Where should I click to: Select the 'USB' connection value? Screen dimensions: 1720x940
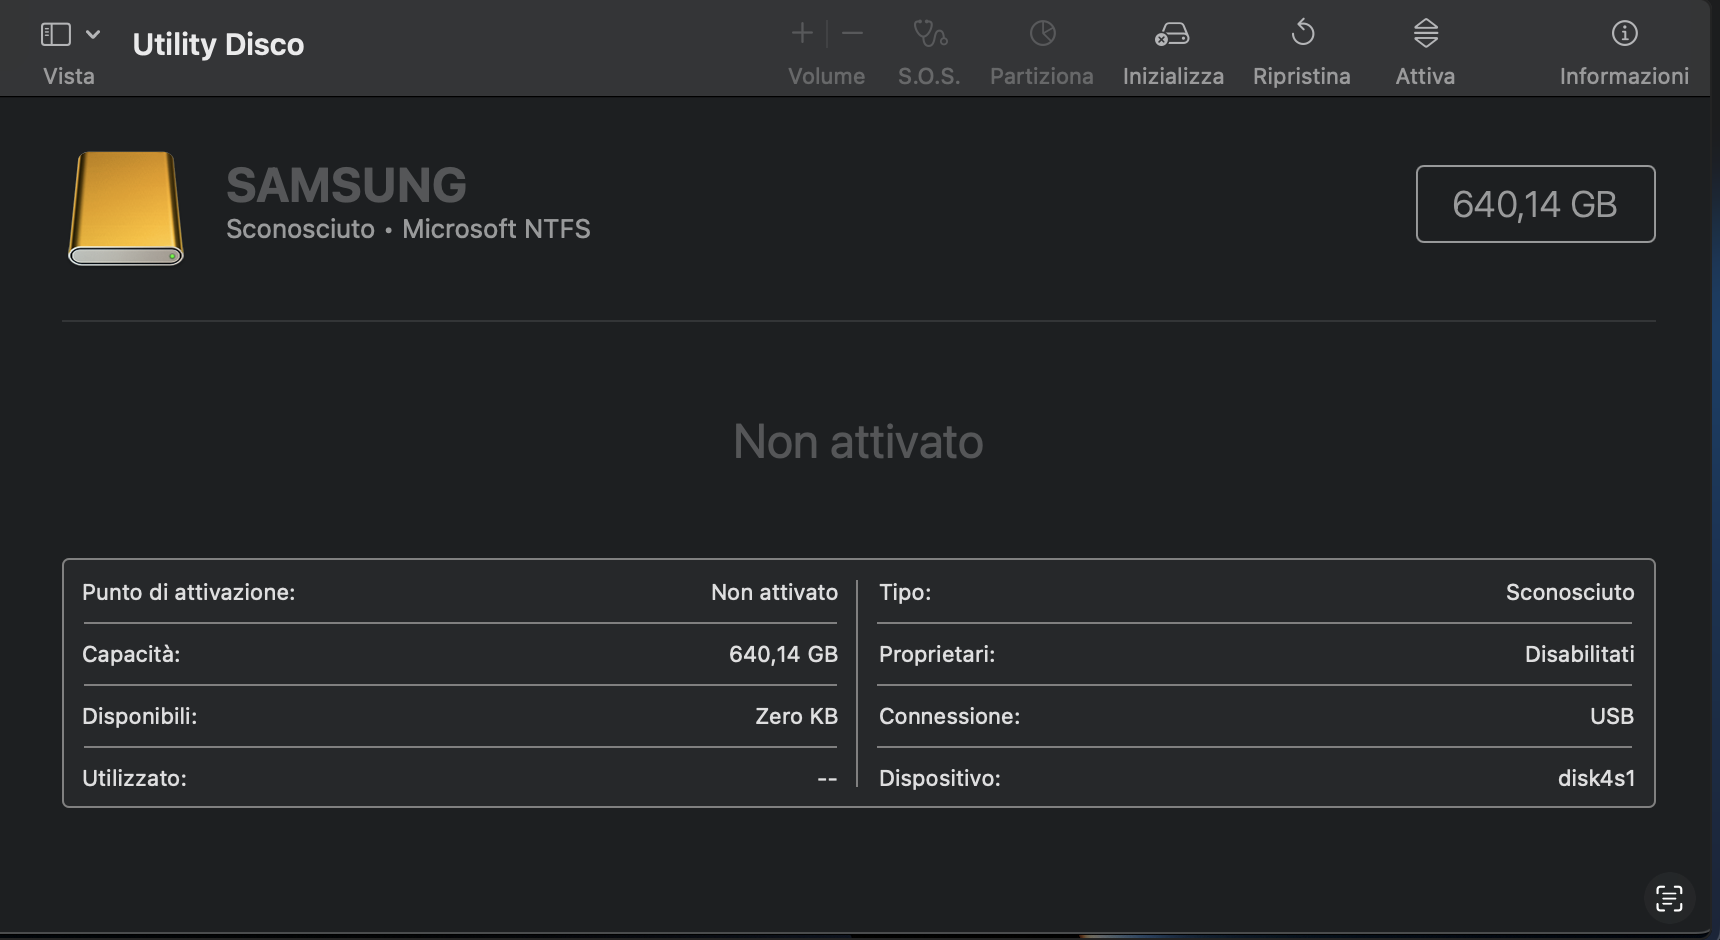[x=1612, y=716]
